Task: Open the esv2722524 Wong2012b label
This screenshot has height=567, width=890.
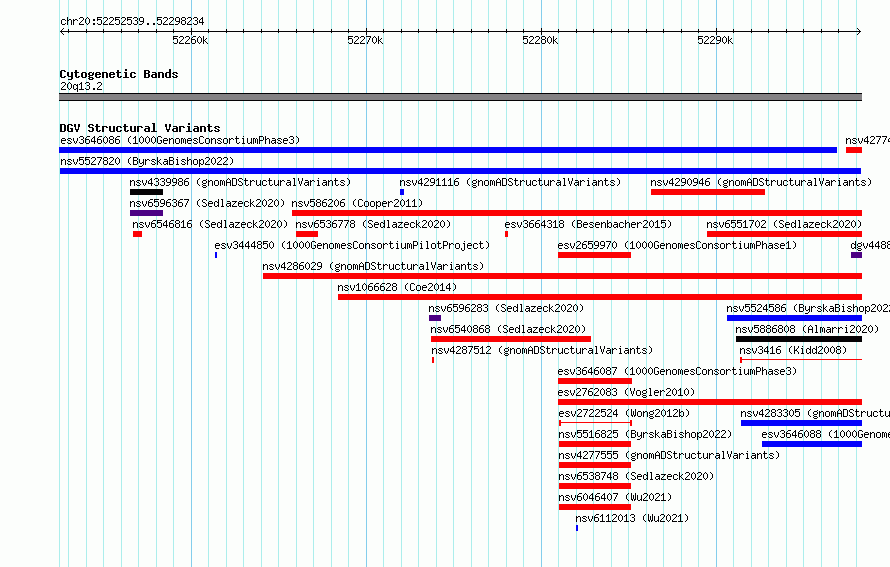Action: coord(624,413)
